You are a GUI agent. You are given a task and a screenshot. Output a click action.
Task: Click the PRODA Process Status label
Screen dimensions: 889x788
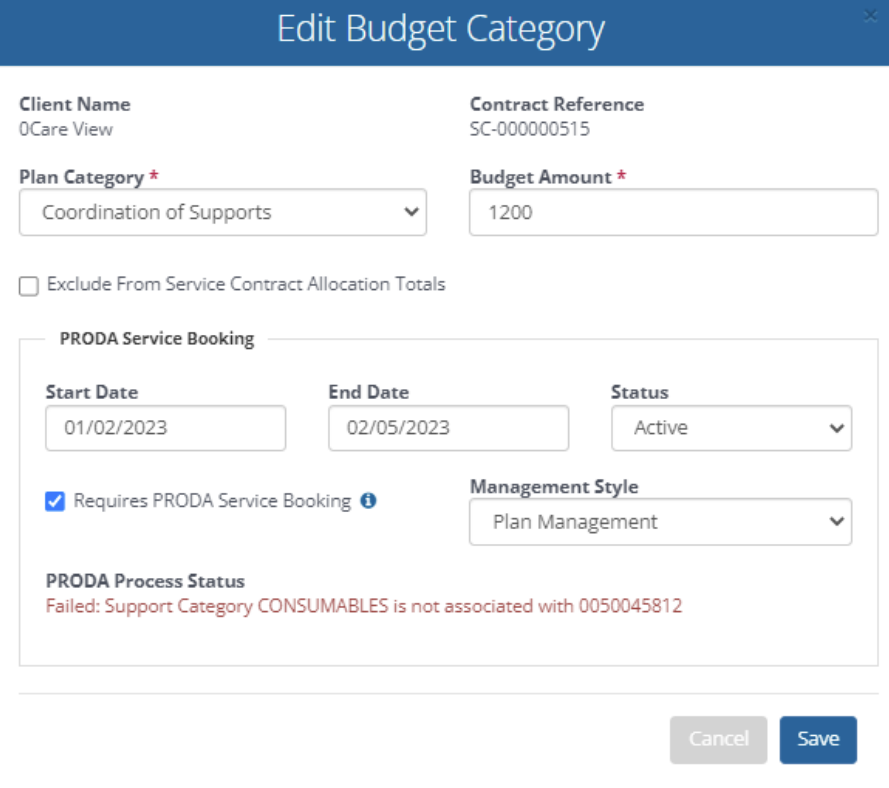point(145,581)
